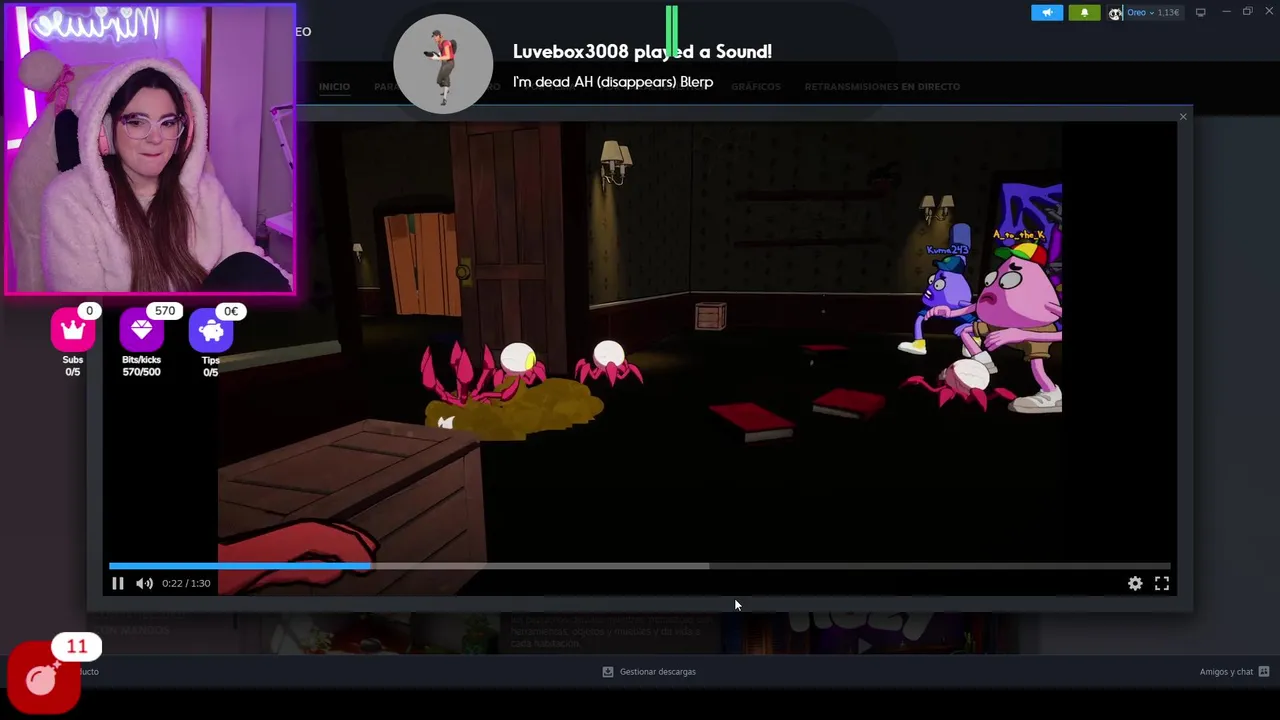This screenshot has height=720, width=1280.
Task: Select the INICIO tab
Action: tap(334, 86)
